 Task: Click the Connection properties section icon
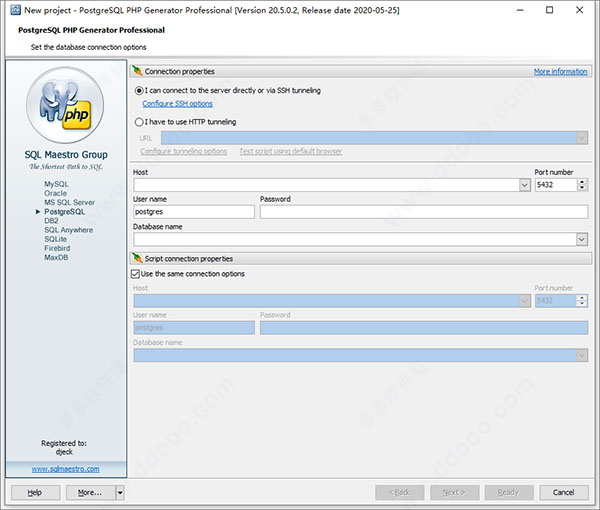click(137, 71)
